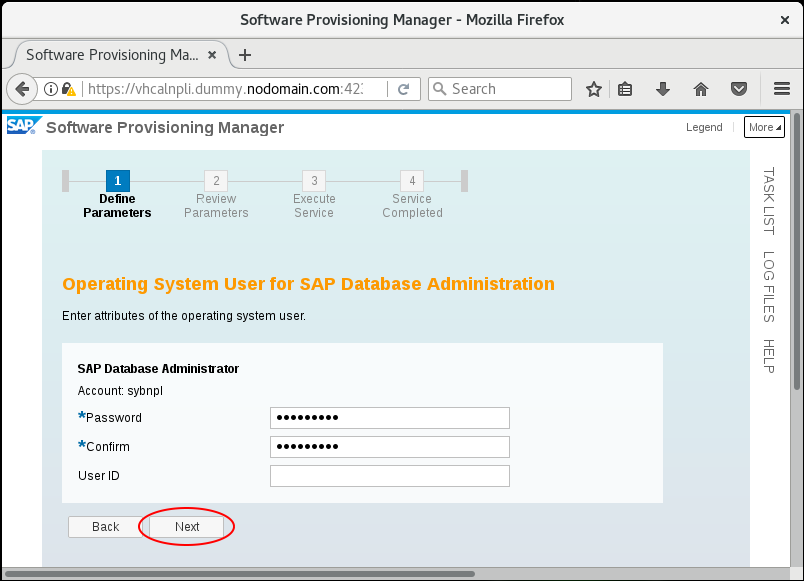This screenshot has width=804, height=581.
Task: Open site information icon in address bar
Action: pyautogui.click(x=50, y=89)
